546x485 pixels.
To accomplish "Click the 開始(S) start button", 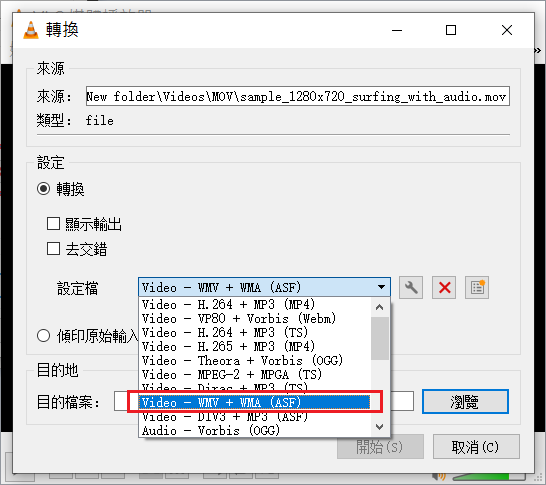I will 380,447.
